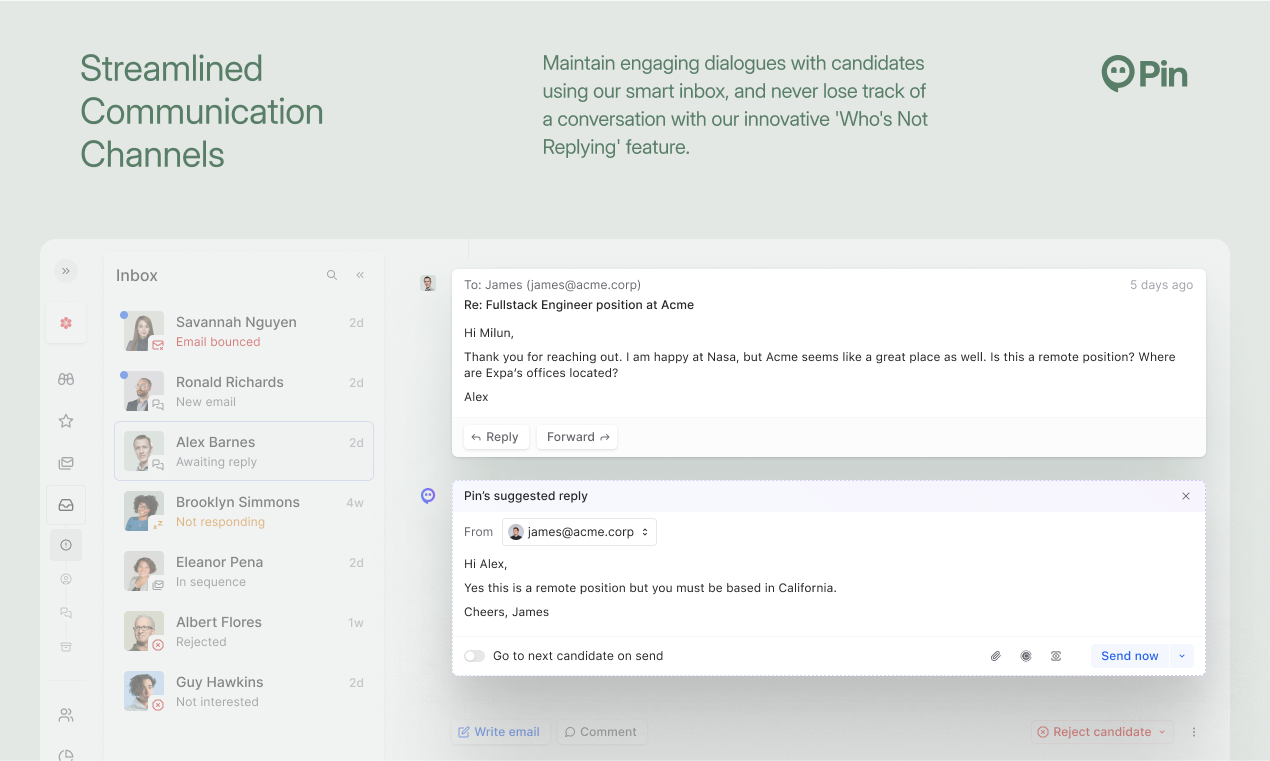The height and width of the screenshot is (761, 1270).
Task: Open Eleanor Pena conversation
Action: 244,571
